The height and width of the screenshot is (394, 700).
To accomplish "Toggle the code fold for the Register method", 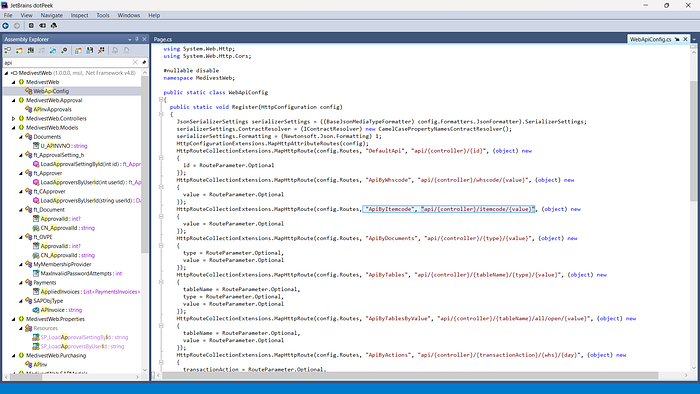I will point(161,114).
